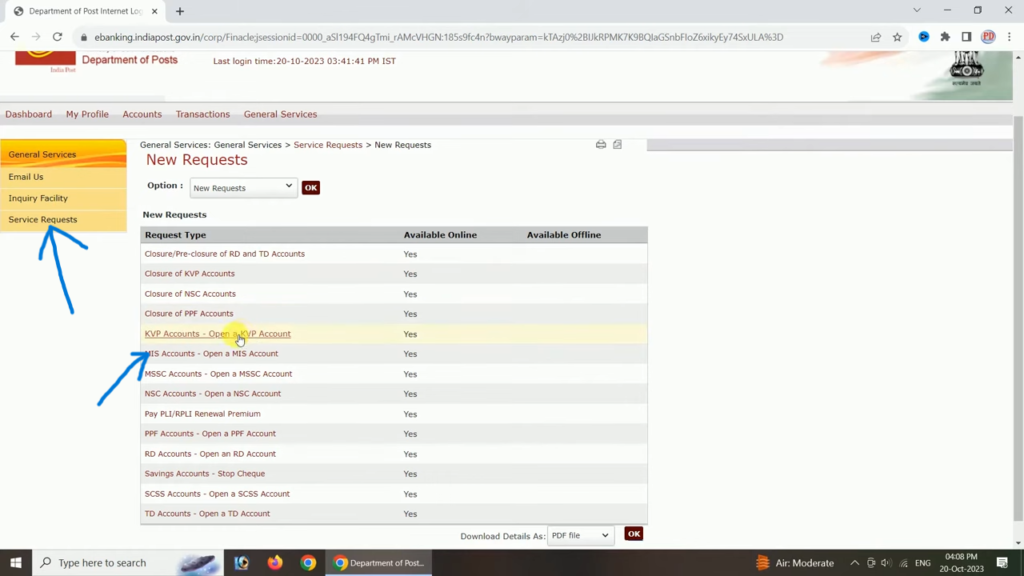Click the print page icon

[601, 144]
